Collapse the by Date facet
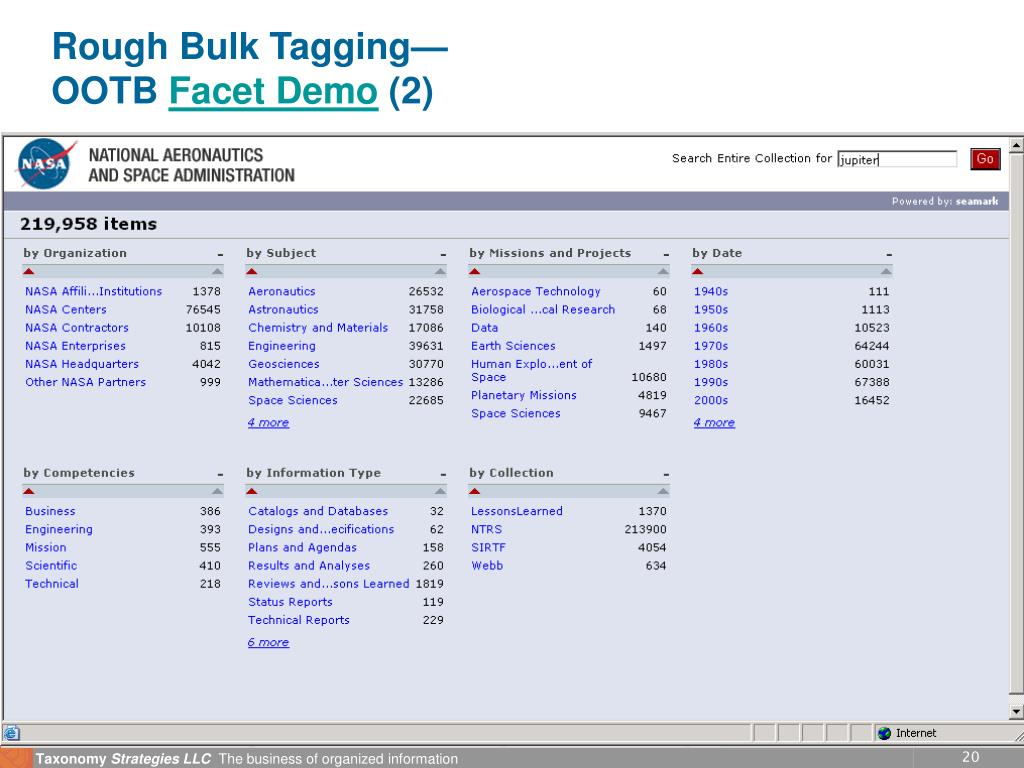 [889, 254]
